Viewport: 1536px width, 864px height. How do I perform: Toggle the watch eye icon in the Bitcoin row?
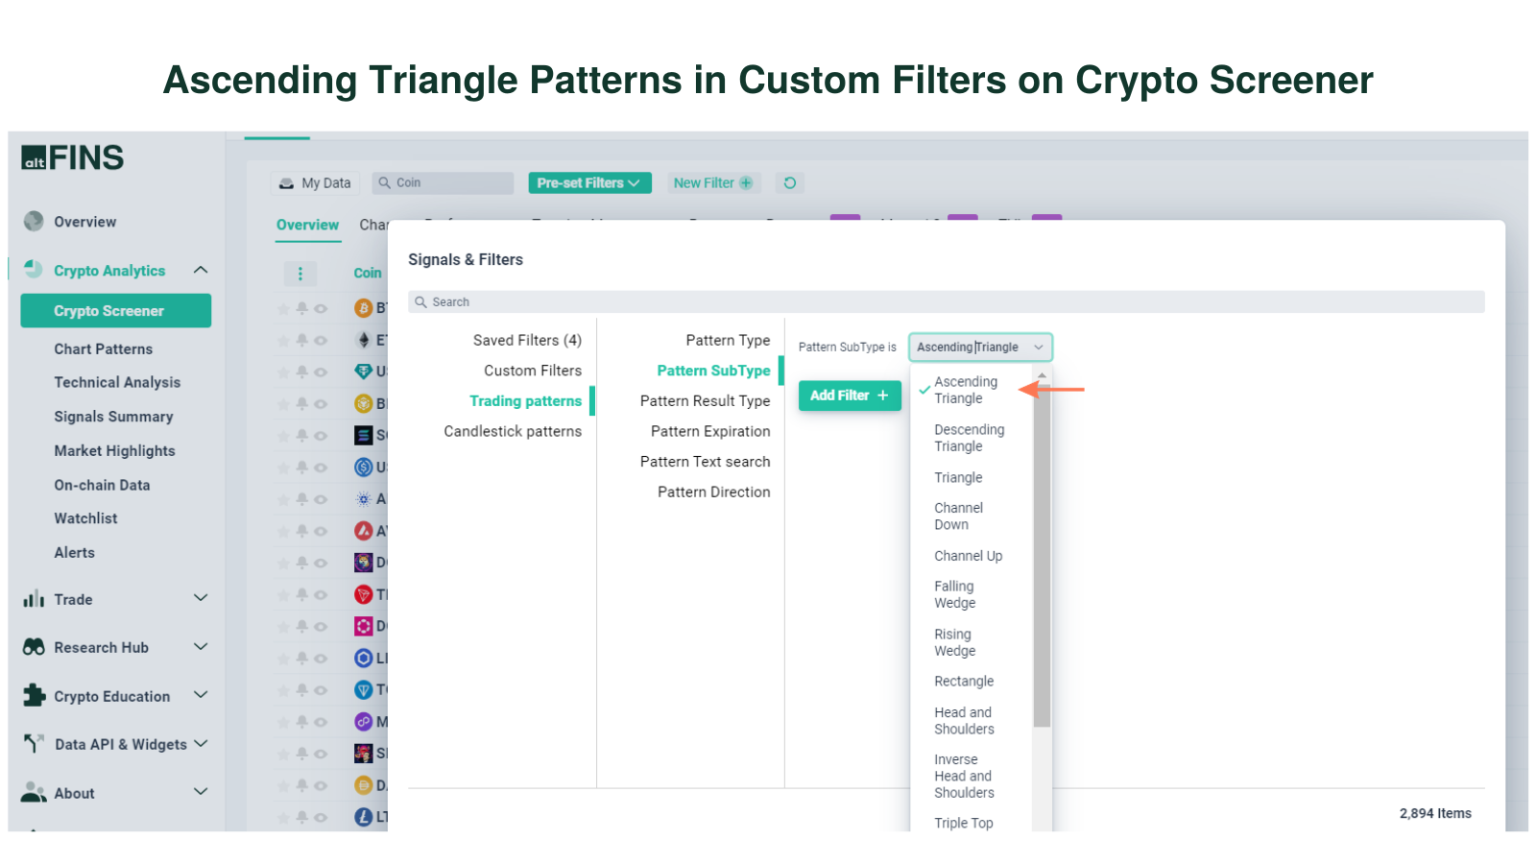pos(321,309)
